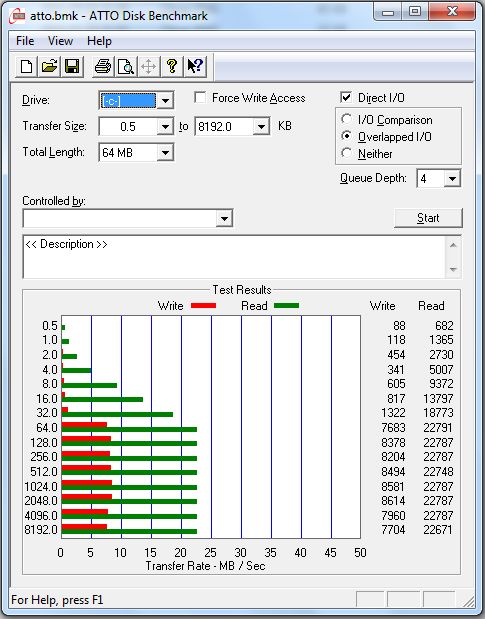The width and height of the screenshot is (485, 619).
Task: Print results with the printer icon
Action: pyautogui.click(x=103, y=66)
